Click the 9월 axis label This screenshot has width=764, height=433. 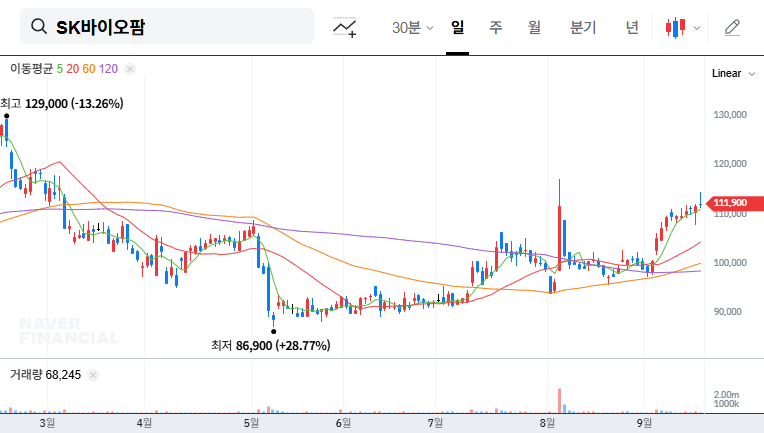pyautogui.click(x=644, y=423)
